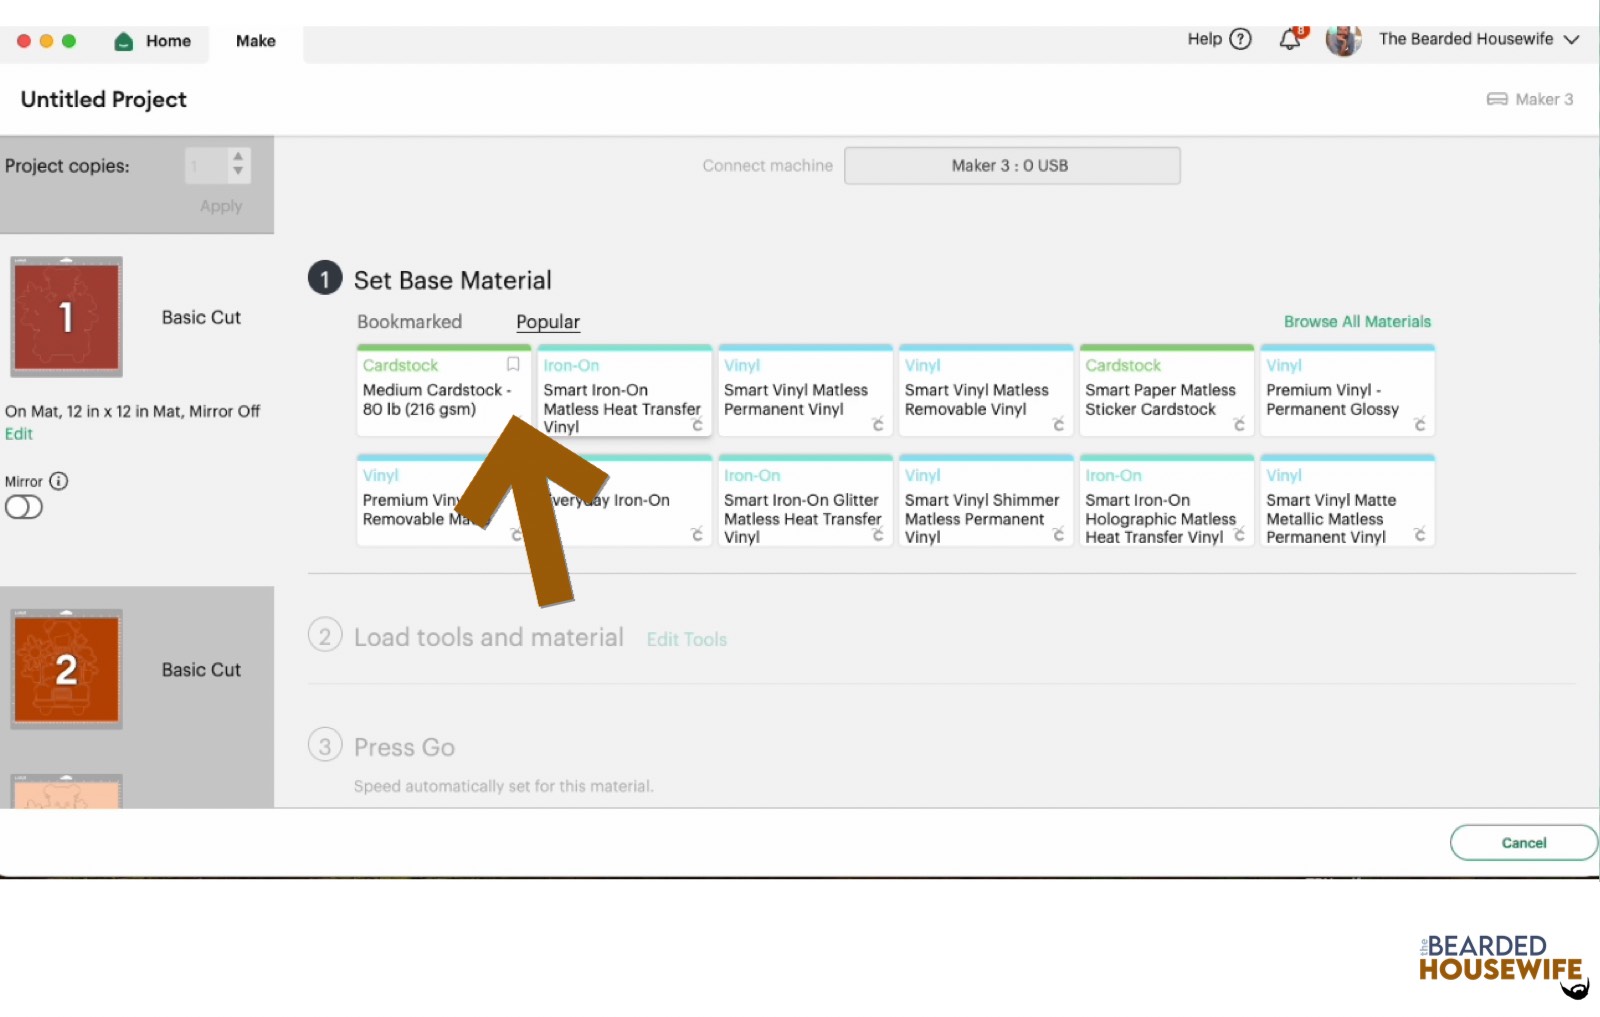Viewport: 1600px width, 1017px height.
Task: Open Help using the question mark icon
Action: point(1240,39)
